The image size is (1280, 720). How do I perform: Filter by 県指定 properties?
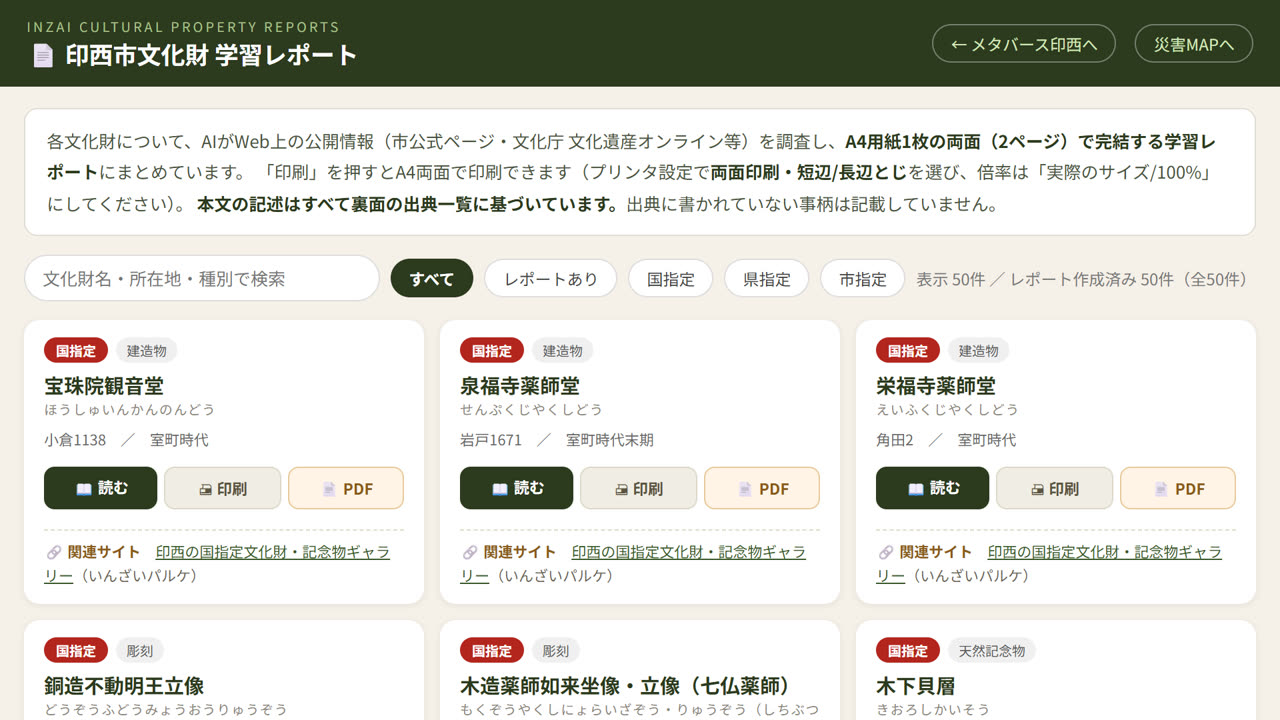(766, 279)
